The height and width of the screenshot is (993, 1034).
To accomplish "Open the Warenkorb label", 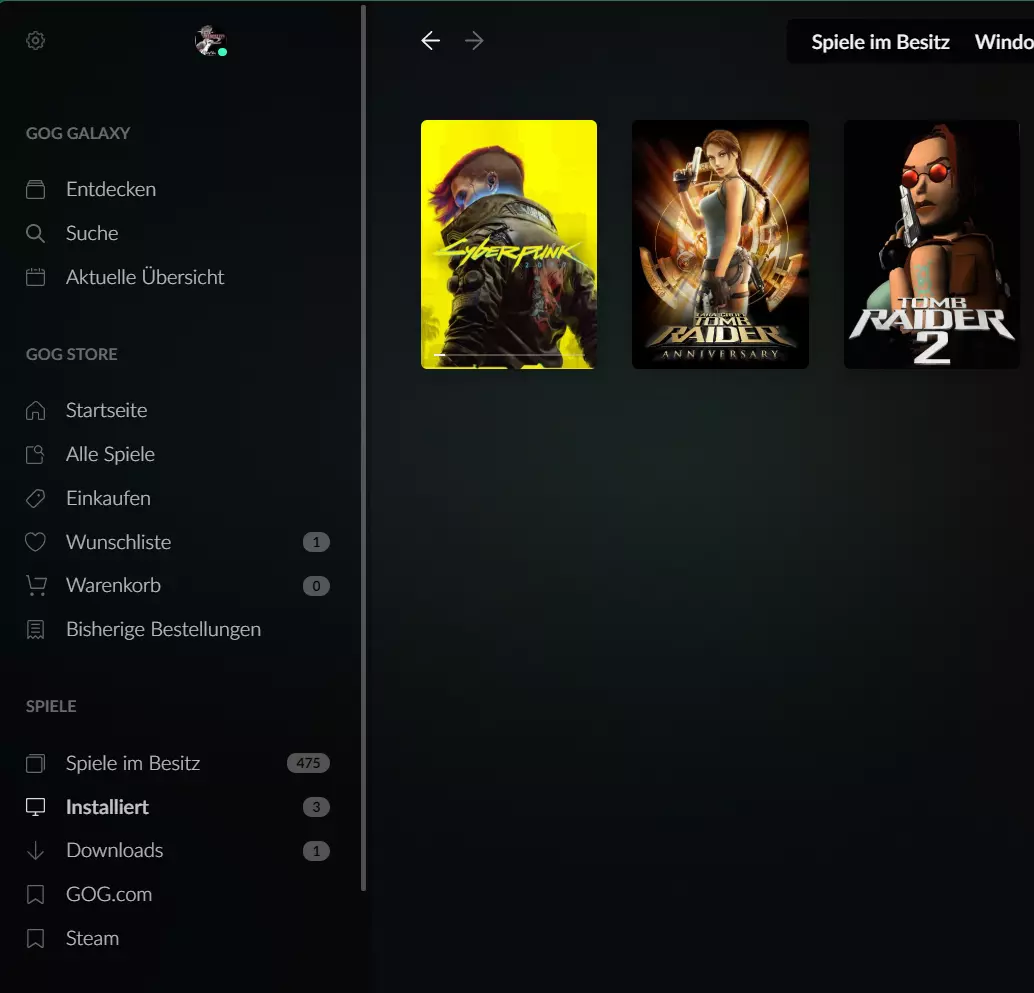I will point(113,586).
